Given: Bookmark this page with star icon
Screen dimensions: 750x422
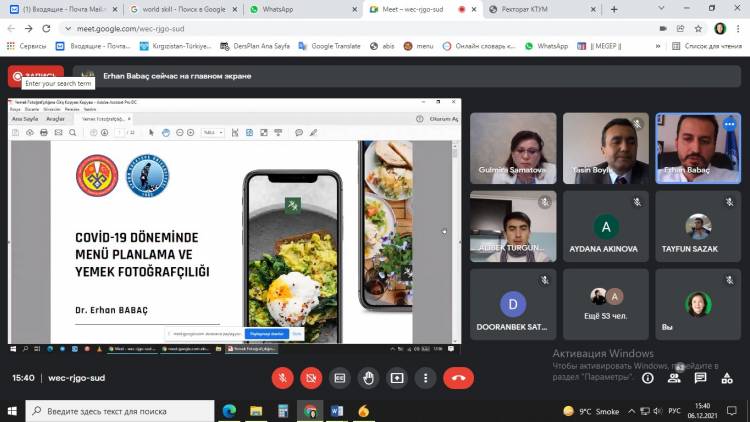Looking at the screenshot, I should 698,29.
